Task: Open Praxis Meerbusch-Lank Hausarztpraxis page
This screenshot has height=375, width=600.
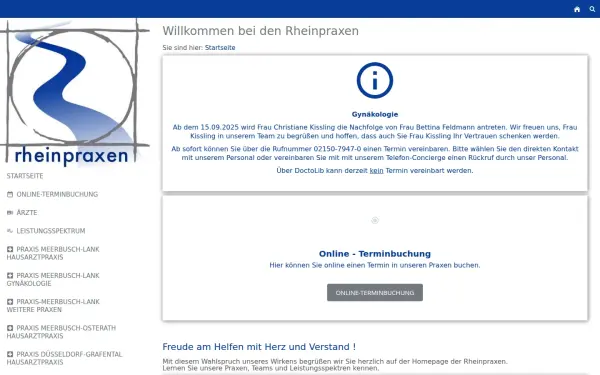Action: [x=53, y=253]
